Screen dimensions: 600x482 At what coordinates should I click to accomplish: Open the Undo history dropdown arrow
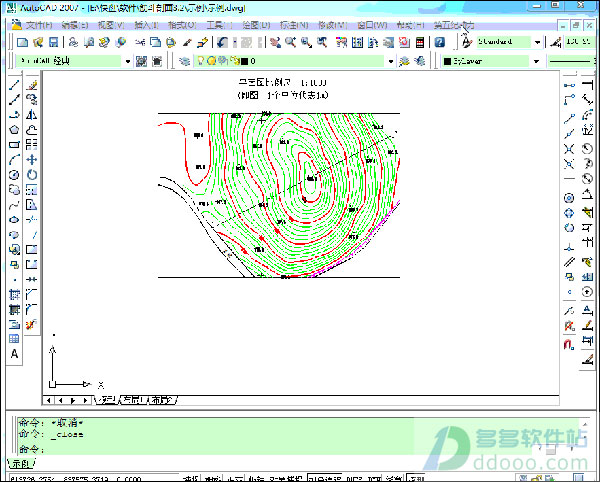pos(235,42)
